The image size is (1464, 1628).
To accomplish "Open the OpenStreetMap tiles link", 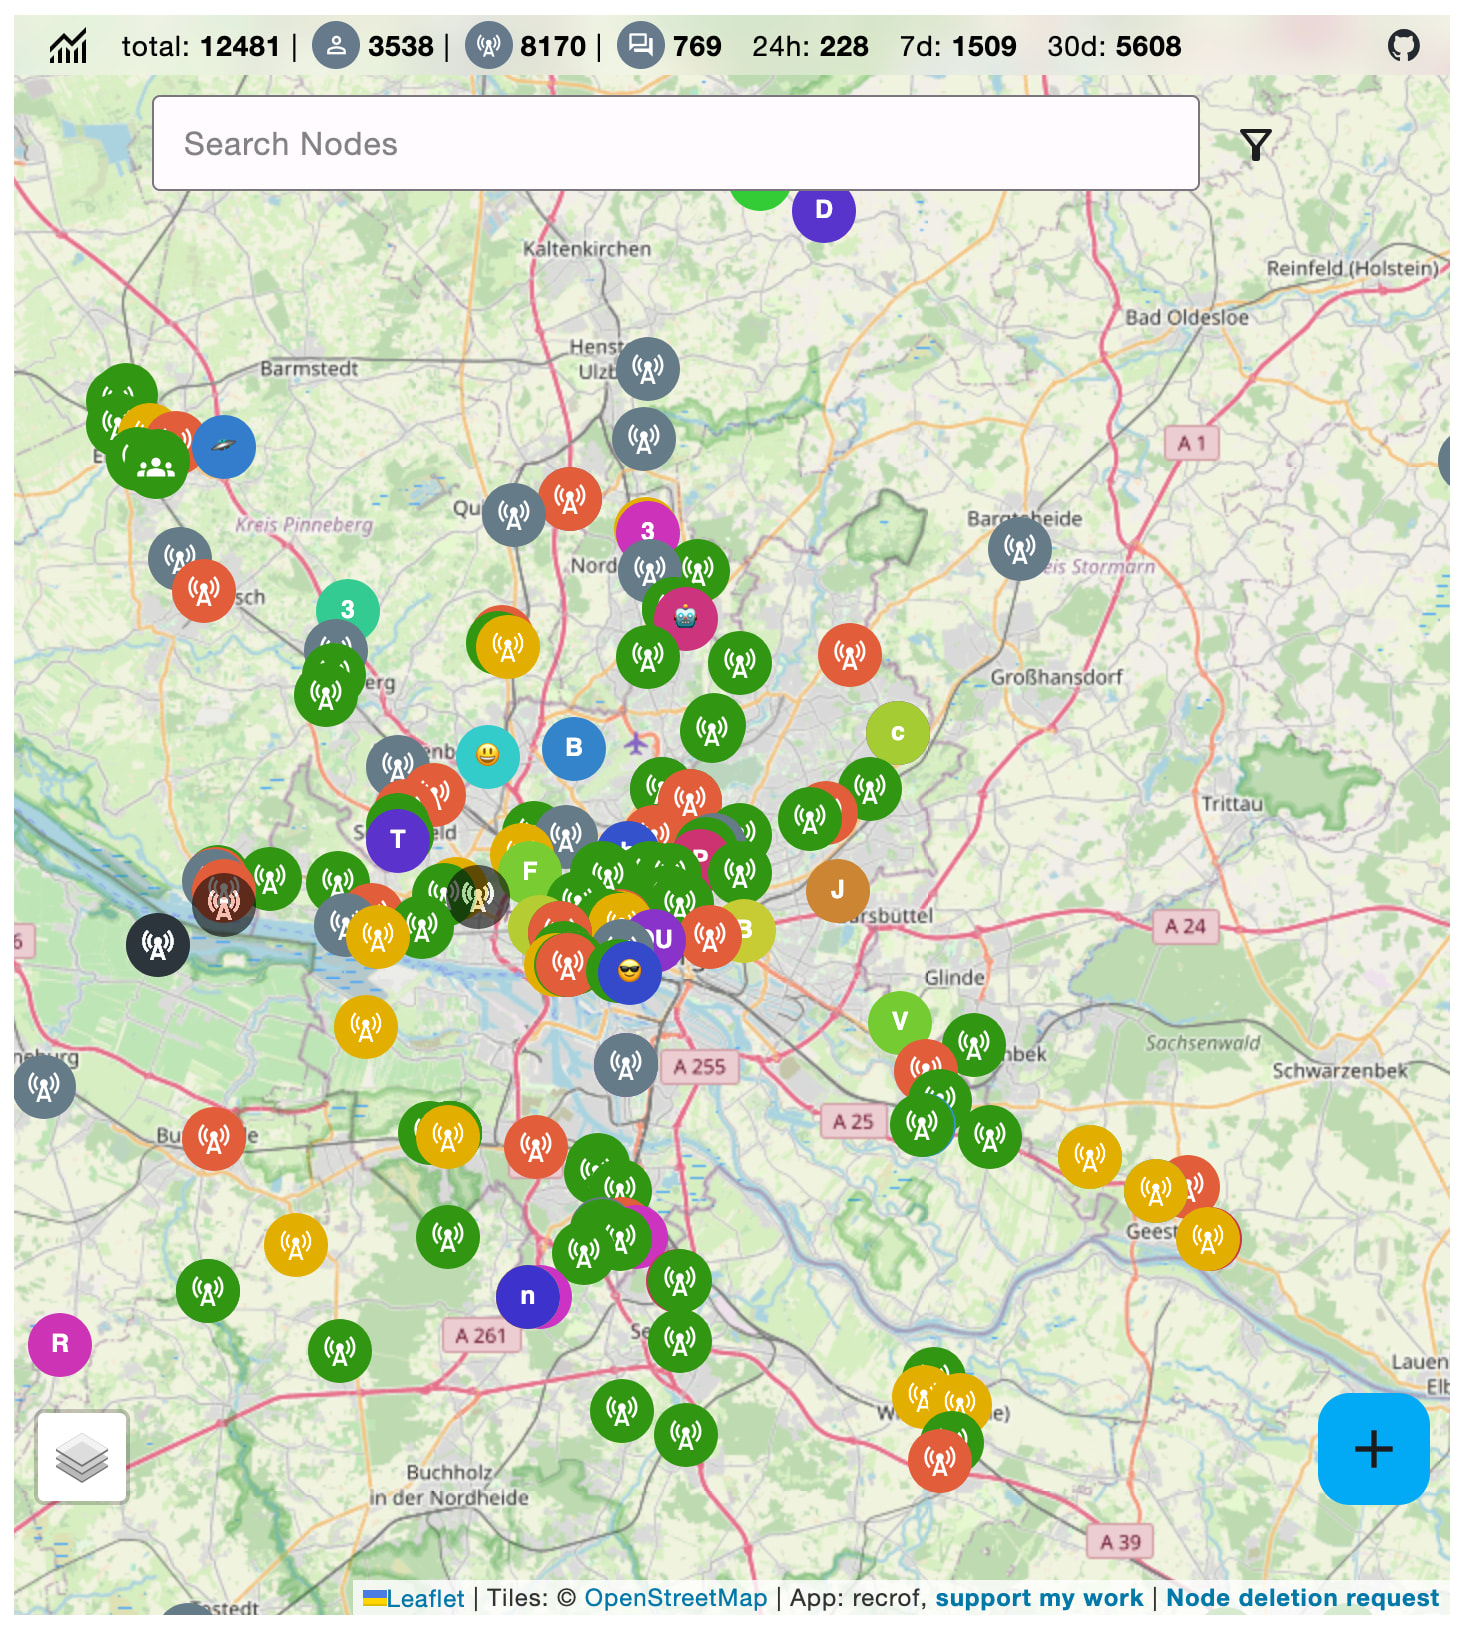I will click(675, 1598).
